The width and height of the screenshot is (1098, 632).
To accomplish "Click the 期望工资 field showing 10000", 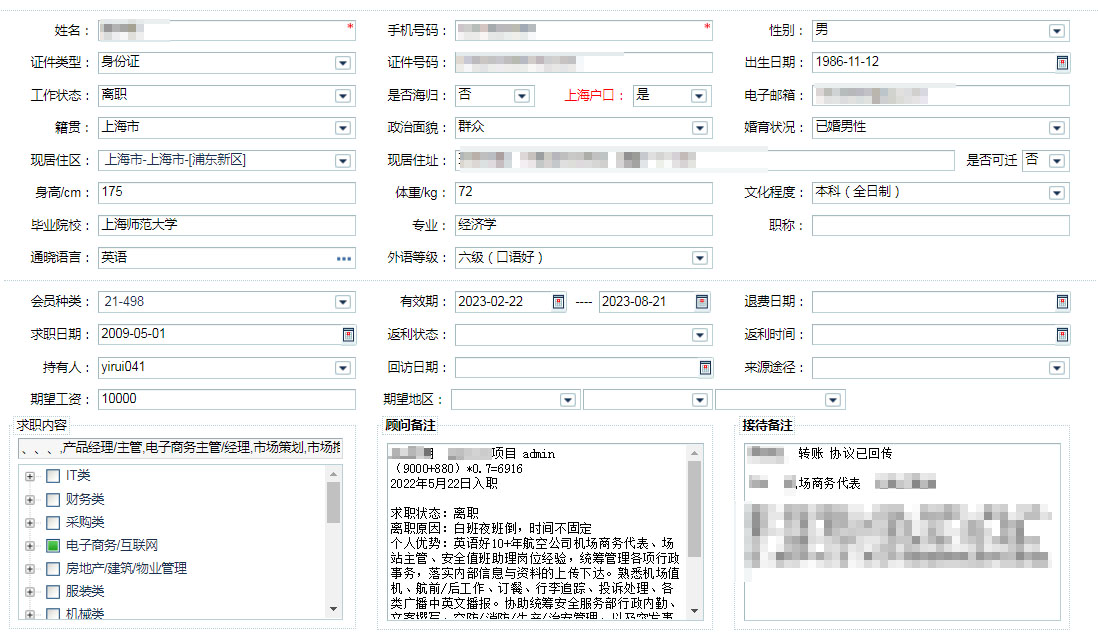I will [227, 400].
